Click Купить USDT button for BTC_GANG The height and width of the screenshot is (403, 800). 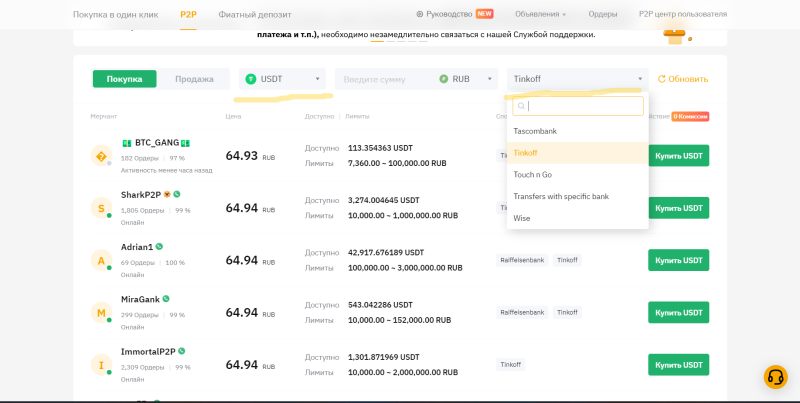(x=678, y=155)
